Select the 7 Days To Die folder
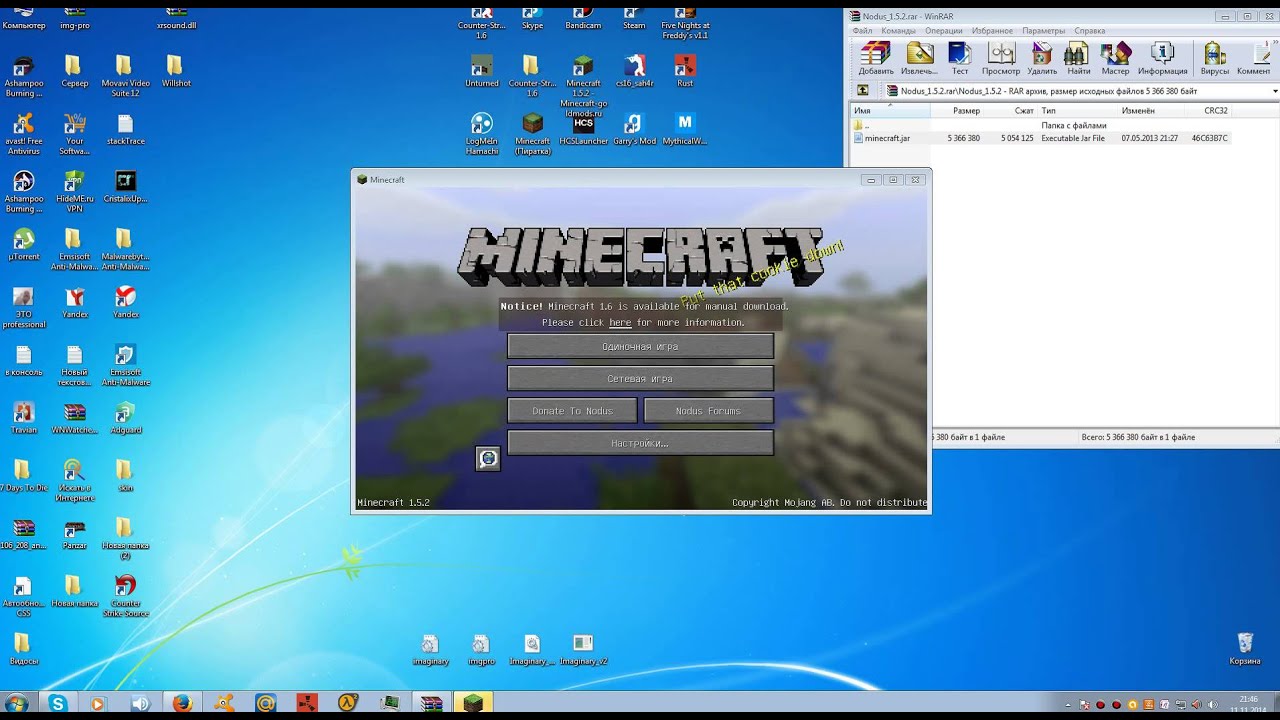This screenshot has width=1280, height=720. 24,477
